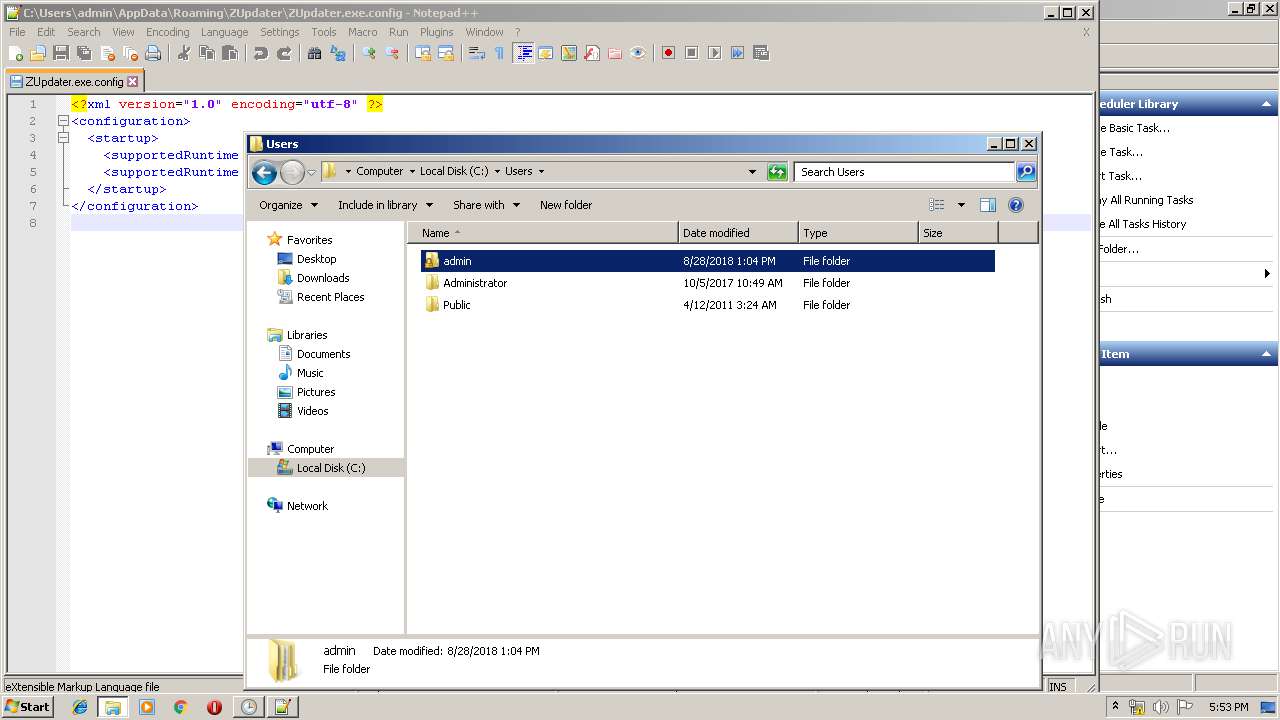Screen dimensions: 1280x720
Task: Toggle the Explorer preview pane button
Action: click(x=988, y=205)
